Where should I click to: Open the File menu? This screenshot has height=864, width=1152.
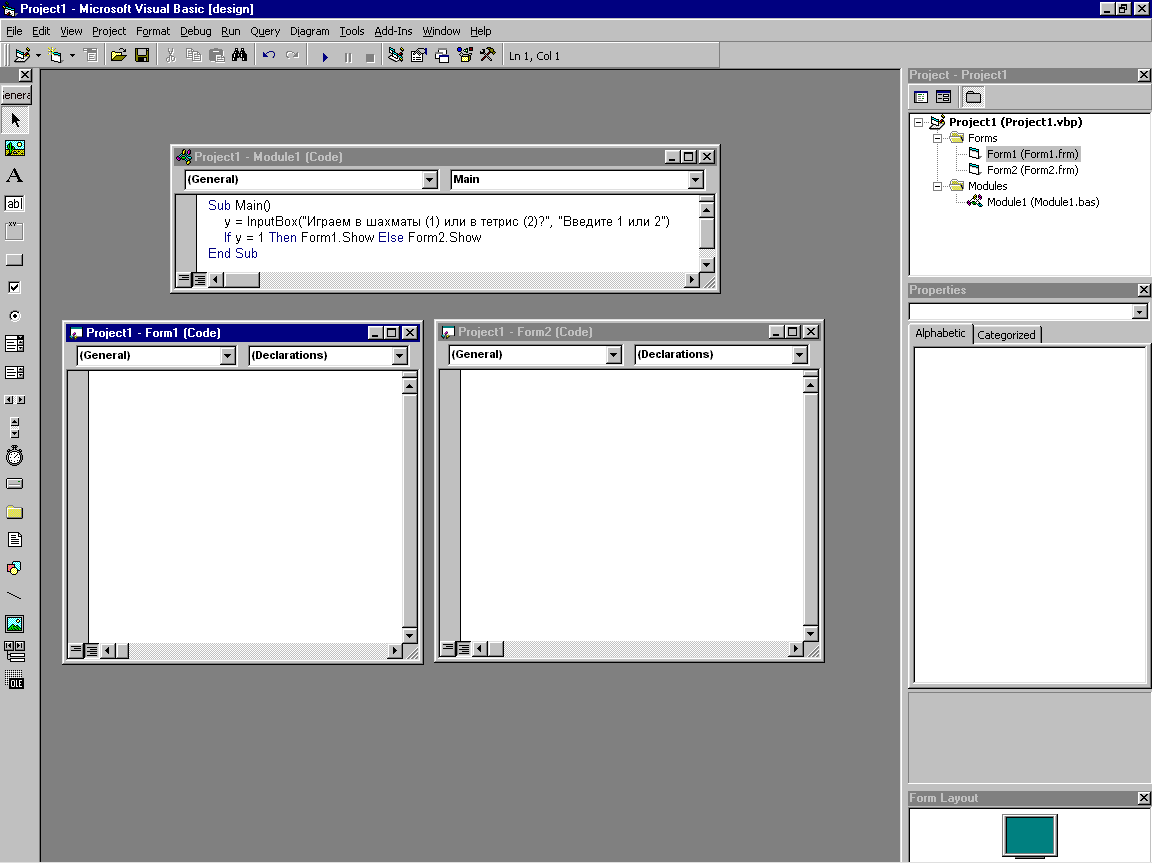(14, 31)
